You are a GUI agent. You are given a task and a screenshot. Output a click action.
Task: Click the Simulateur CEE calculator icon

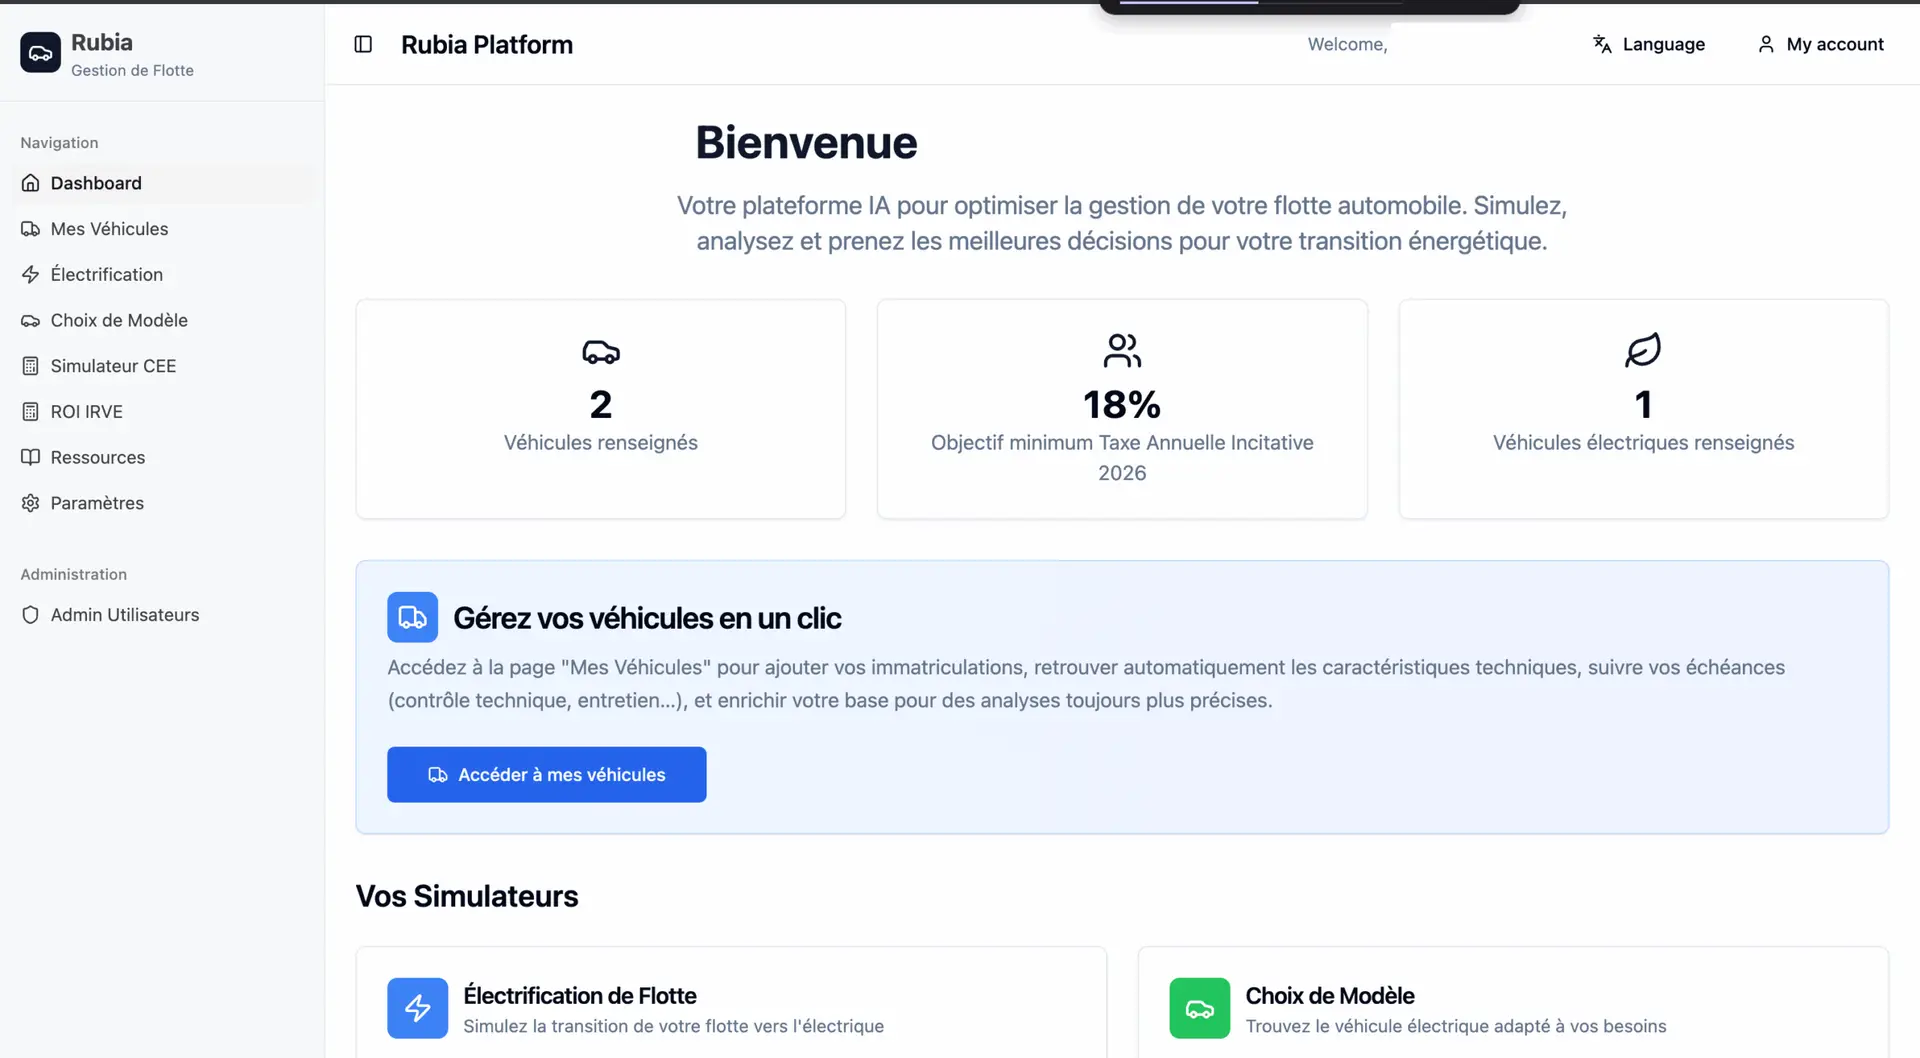(x=31, y=366)
